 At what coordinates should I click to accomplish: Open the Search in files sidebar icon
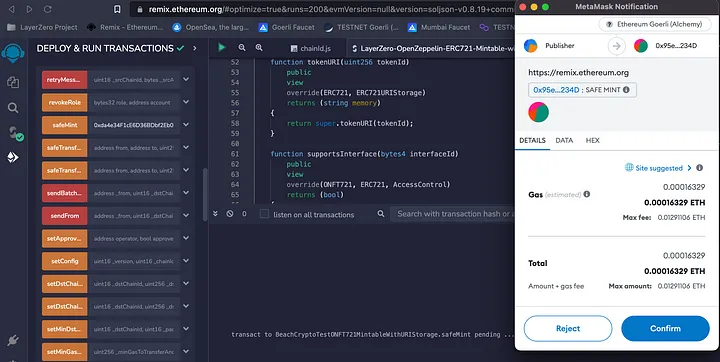(13, 108)
